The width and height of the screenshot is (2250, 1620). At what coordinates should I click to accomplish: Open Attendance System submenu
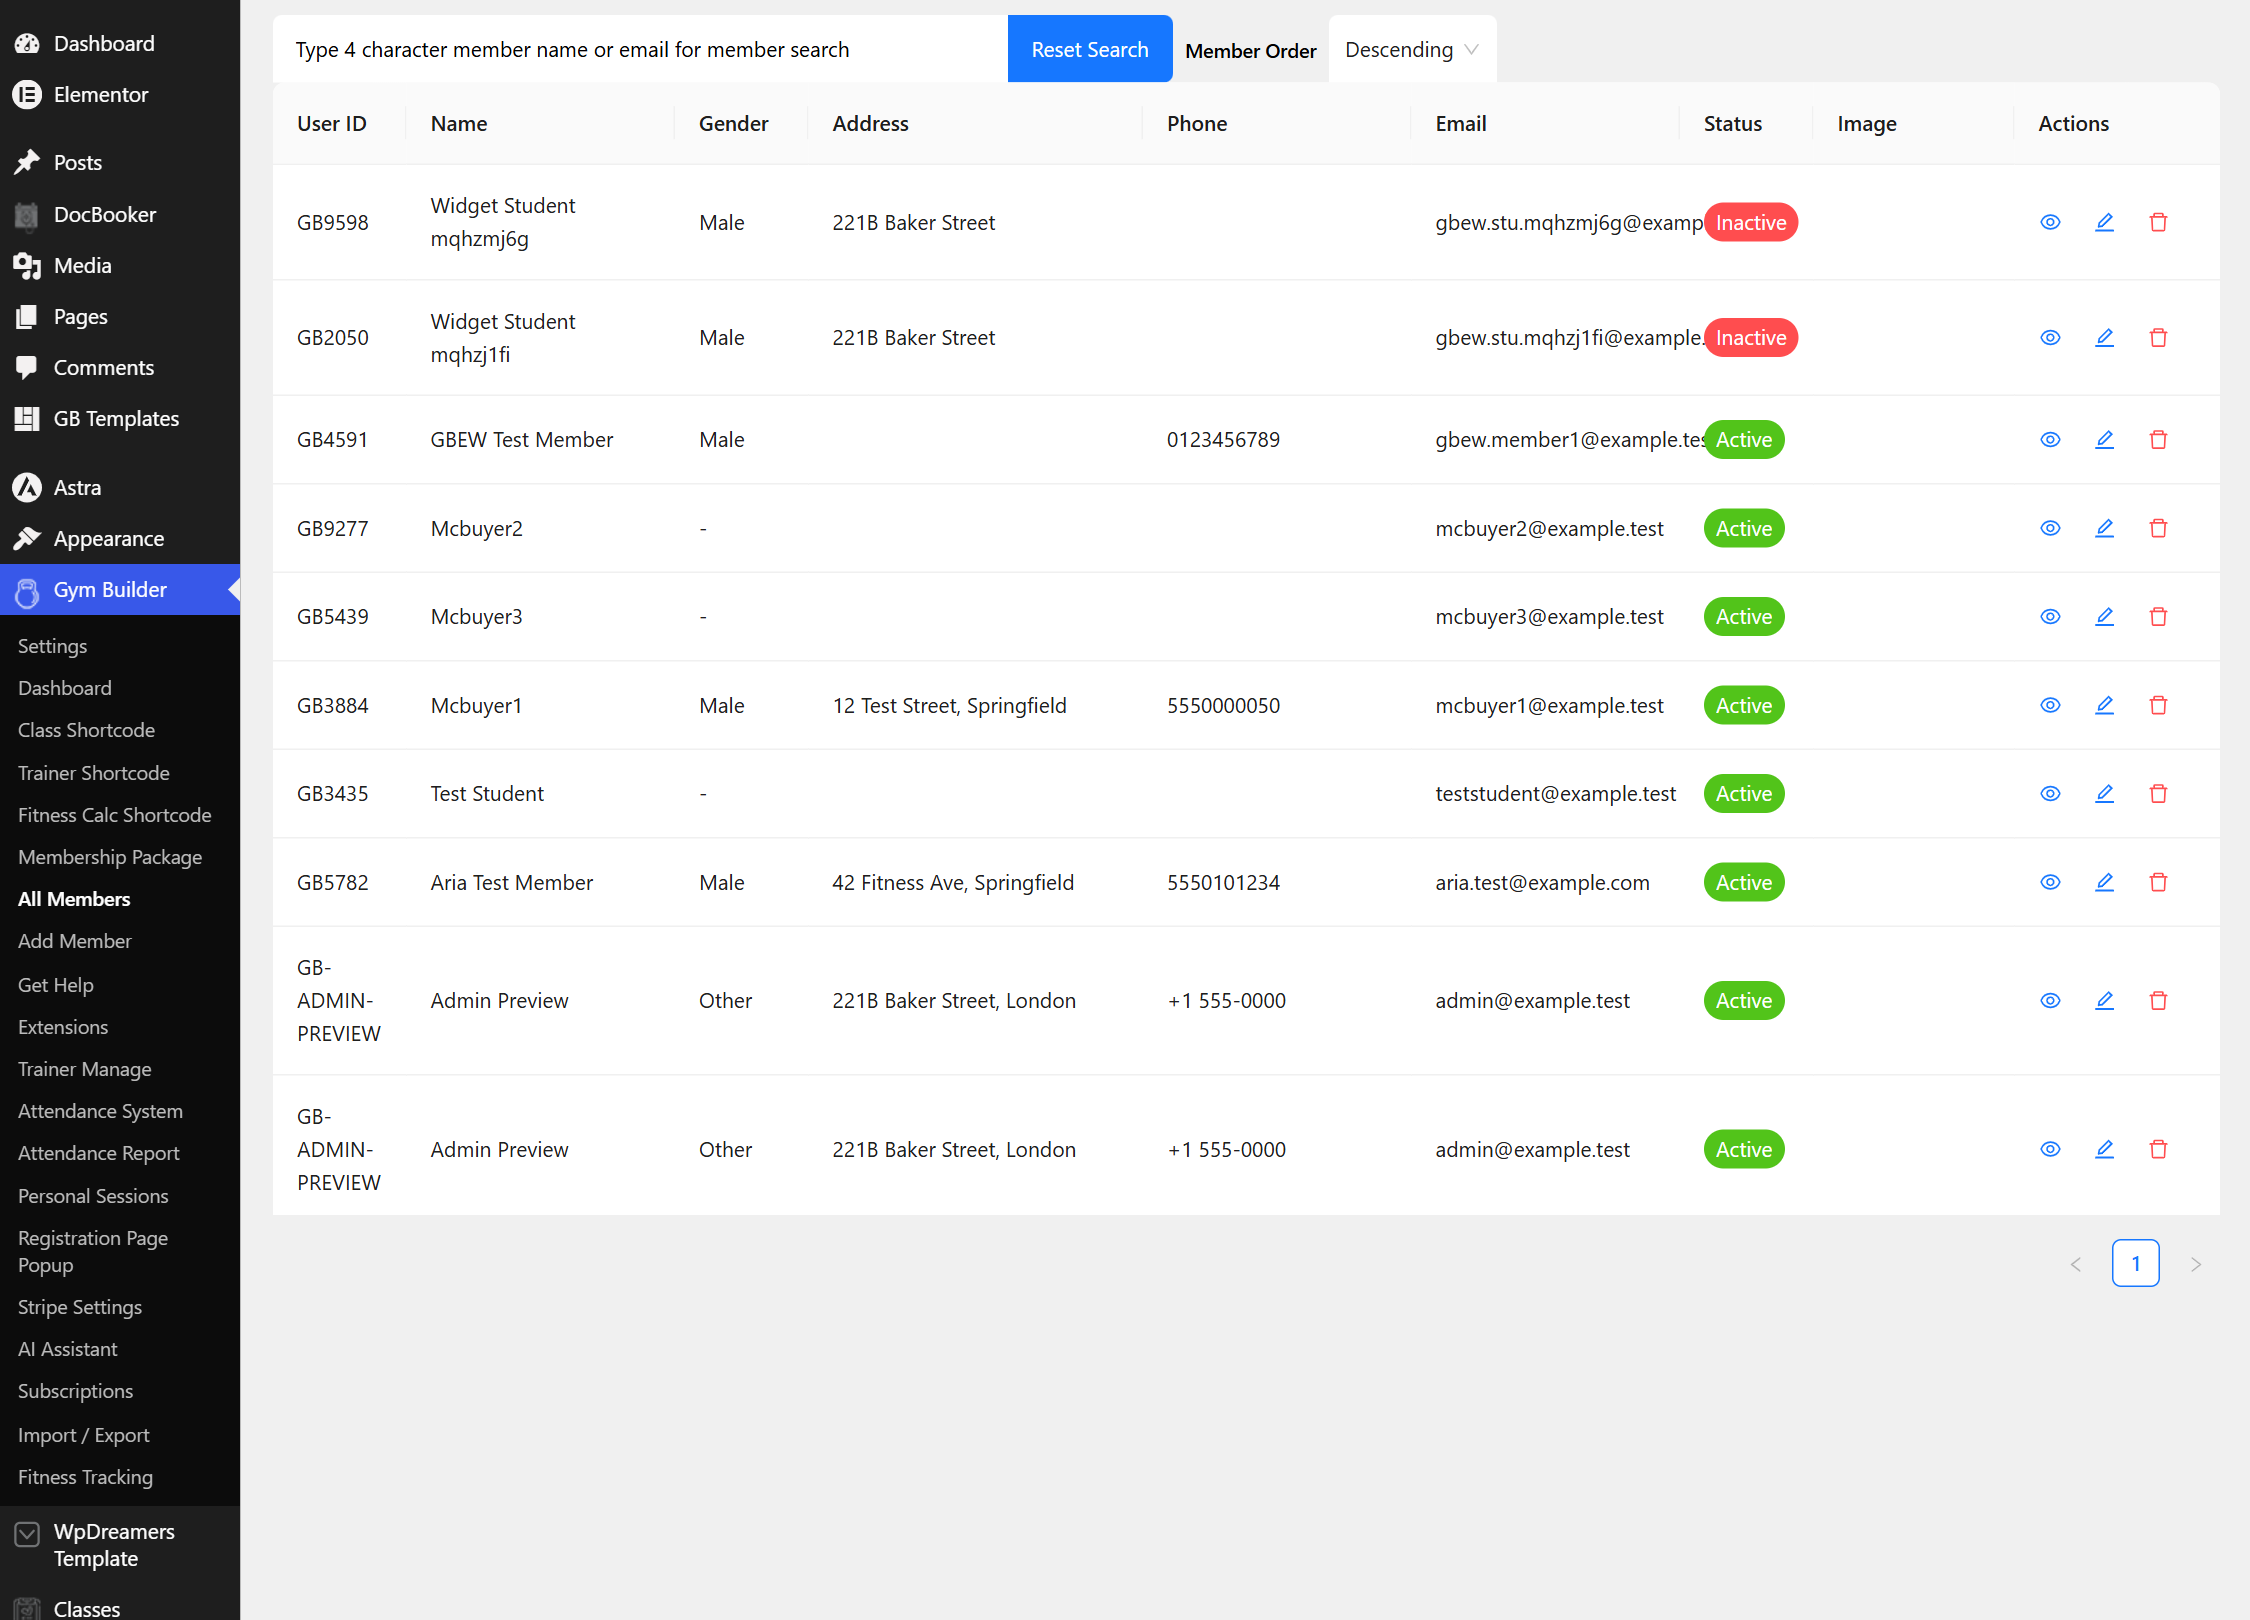[x=100, y=1111]
